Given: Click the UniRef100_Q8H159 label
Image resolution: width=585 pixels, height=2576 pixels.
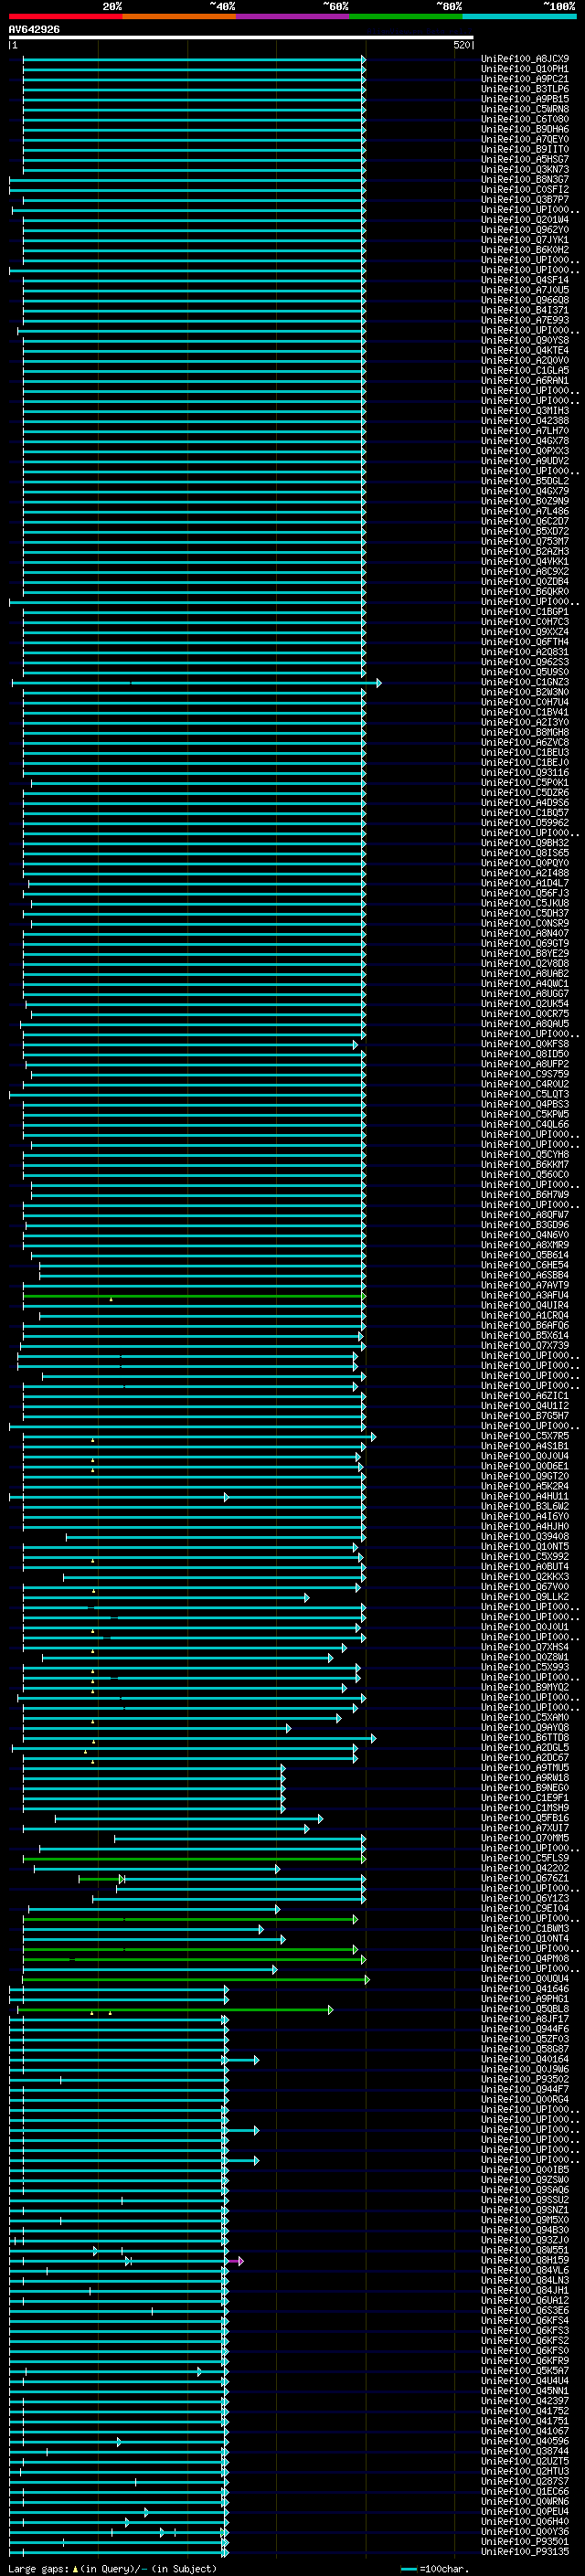Looking at the screenshot, I should coord(524,2261).
